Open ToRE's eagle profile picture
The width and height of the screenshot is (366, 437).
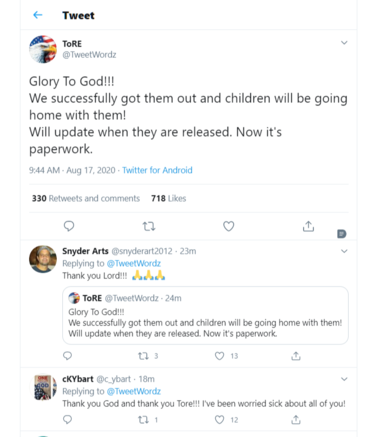(43, 49)
